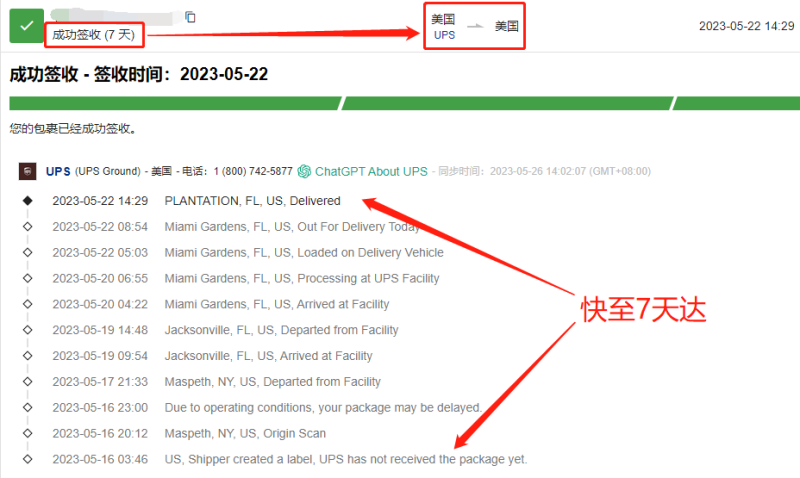Click the package may be delayed event

[x=323, y=408]
